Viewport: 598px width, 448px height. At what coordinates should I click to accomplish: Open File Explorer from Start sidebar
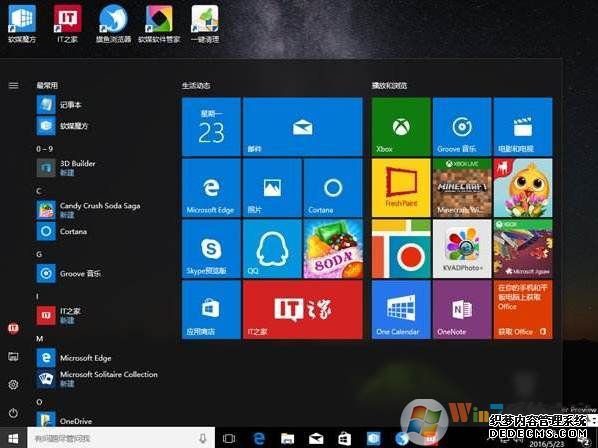(13, 356)
